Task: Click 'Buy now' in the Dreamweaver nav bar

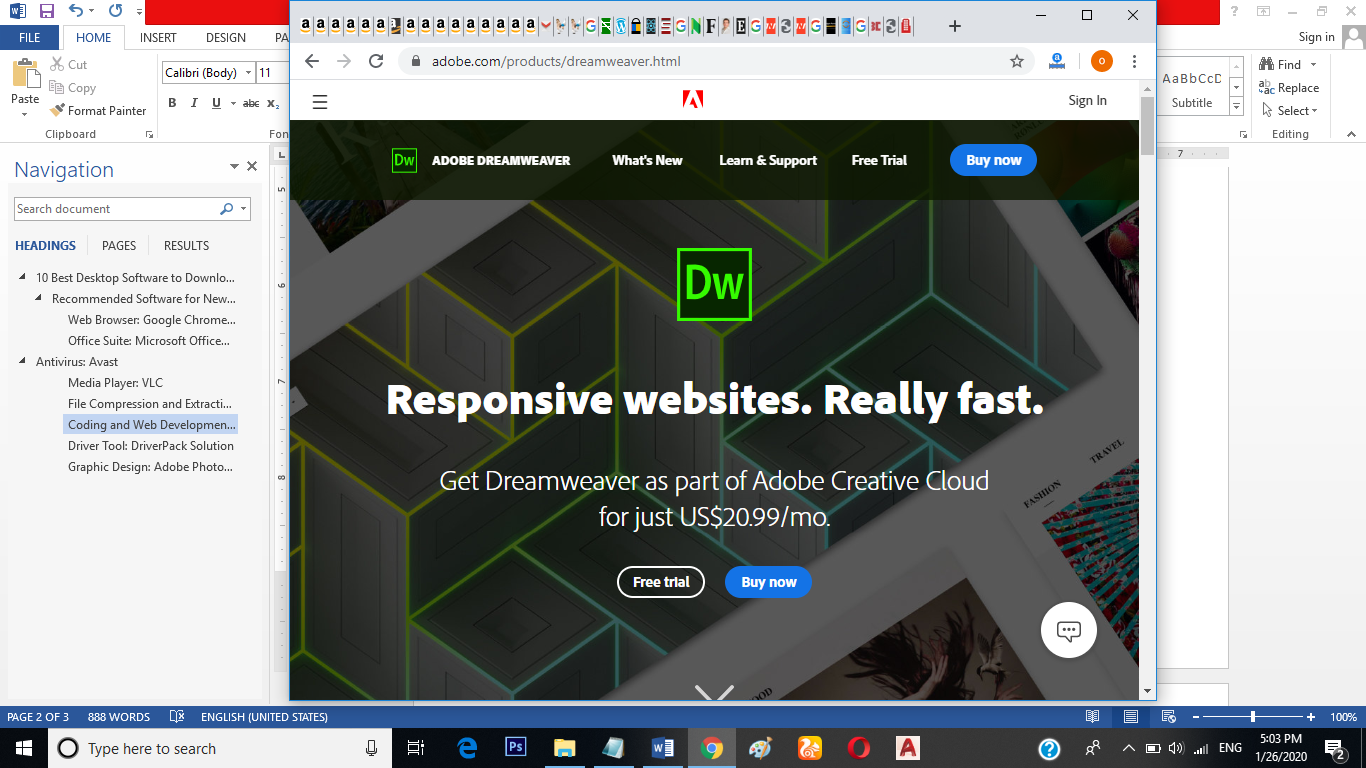Action: (x=994, y=160)
